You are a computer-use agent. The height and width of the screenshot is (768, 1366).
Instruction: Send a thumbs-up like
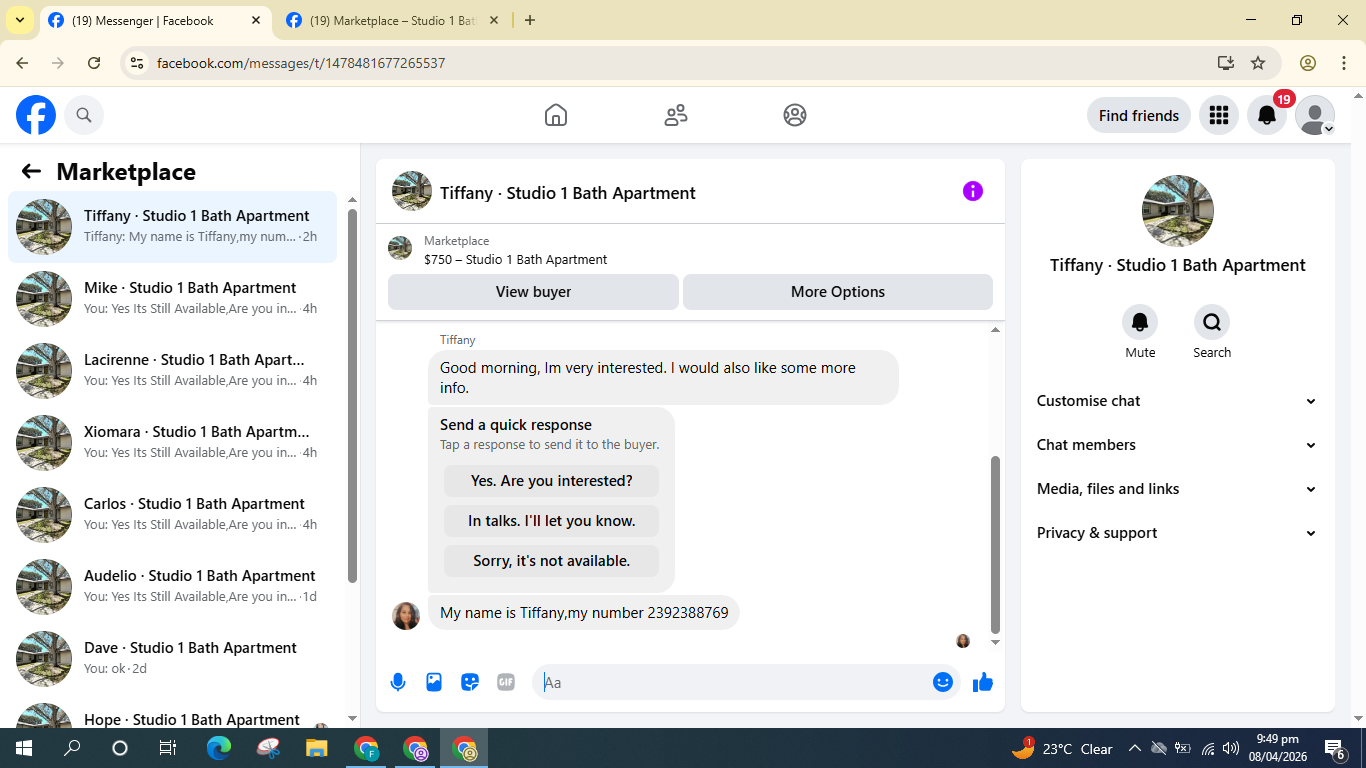pos(983,682)
